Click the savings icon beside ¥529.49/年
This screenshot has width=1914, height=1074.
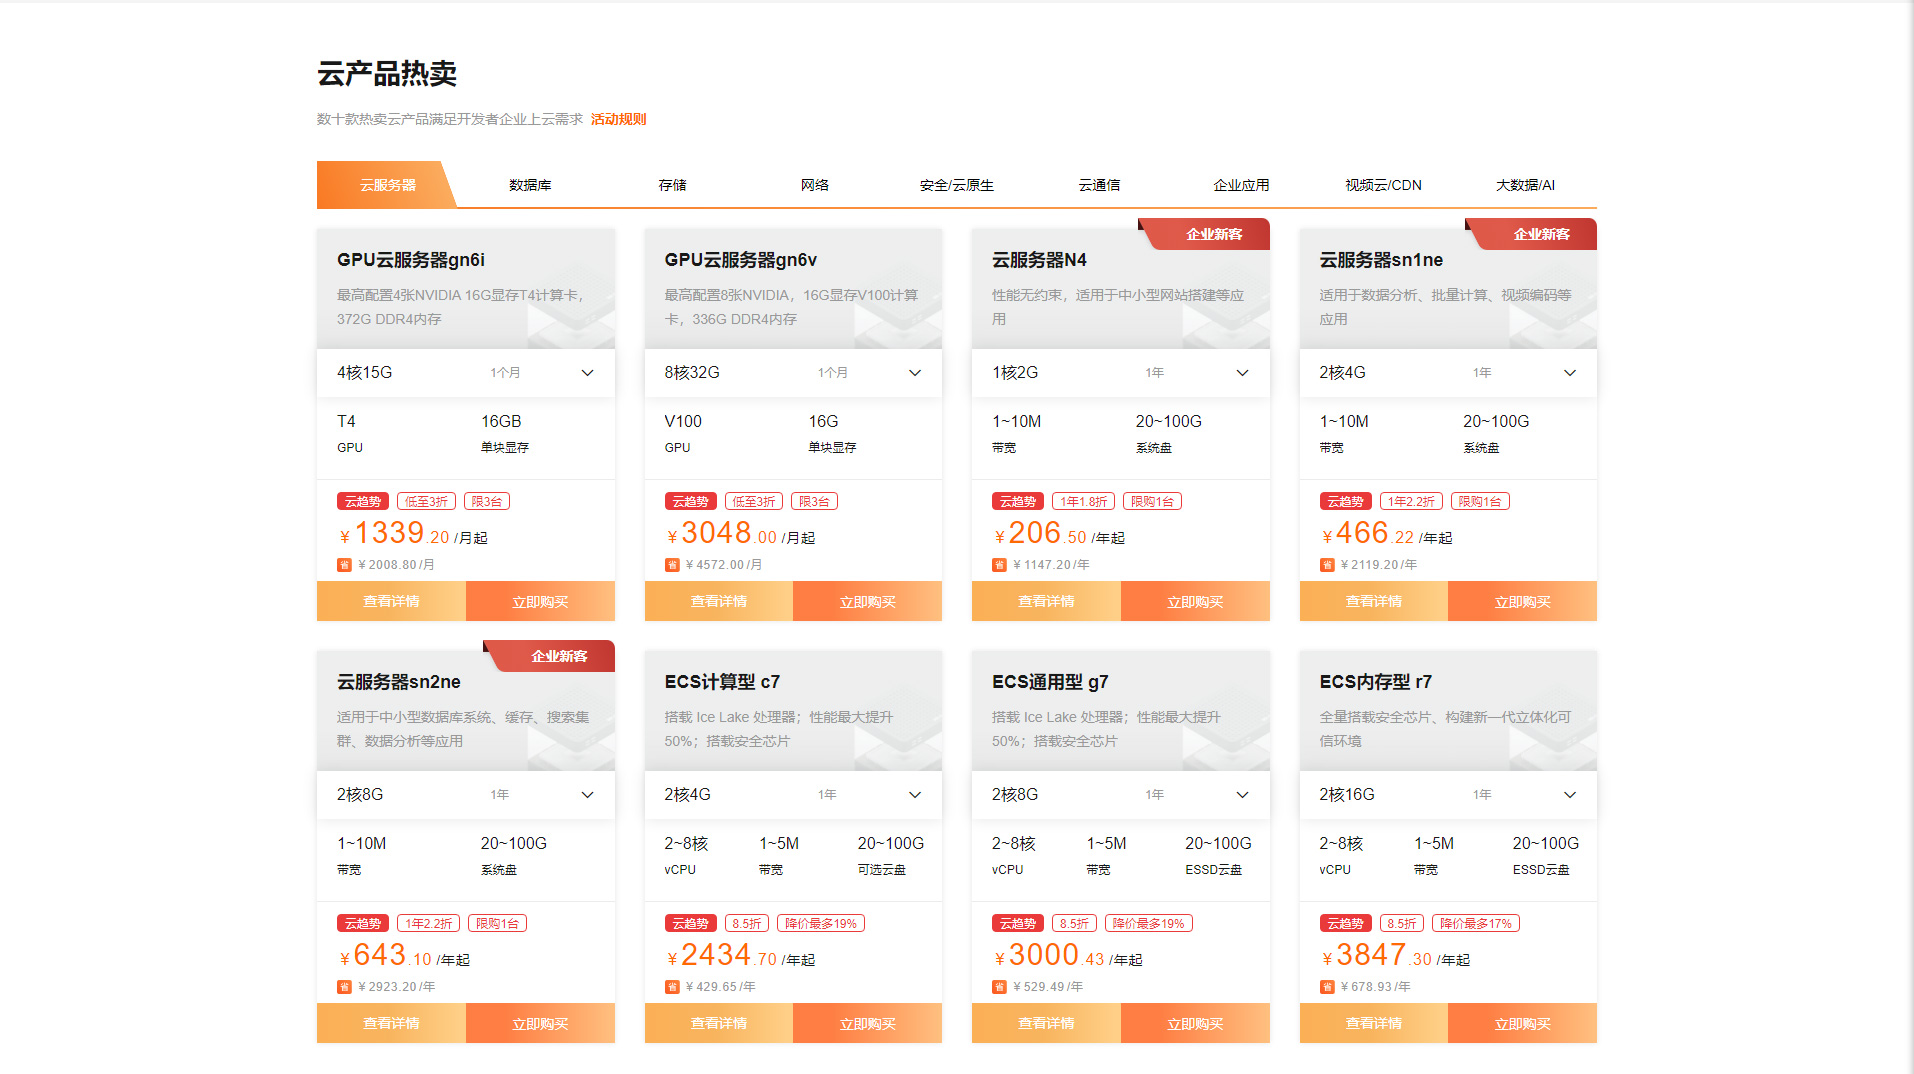click(999, 987)
